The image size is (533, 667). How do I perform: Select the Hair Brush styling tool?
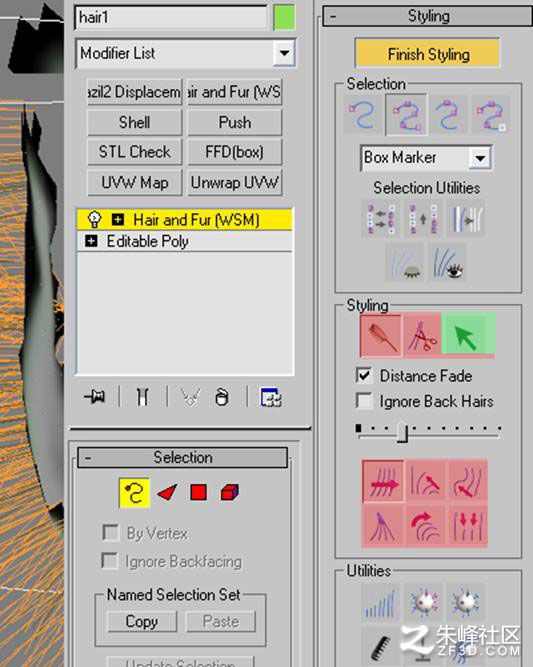pos(381,336)
